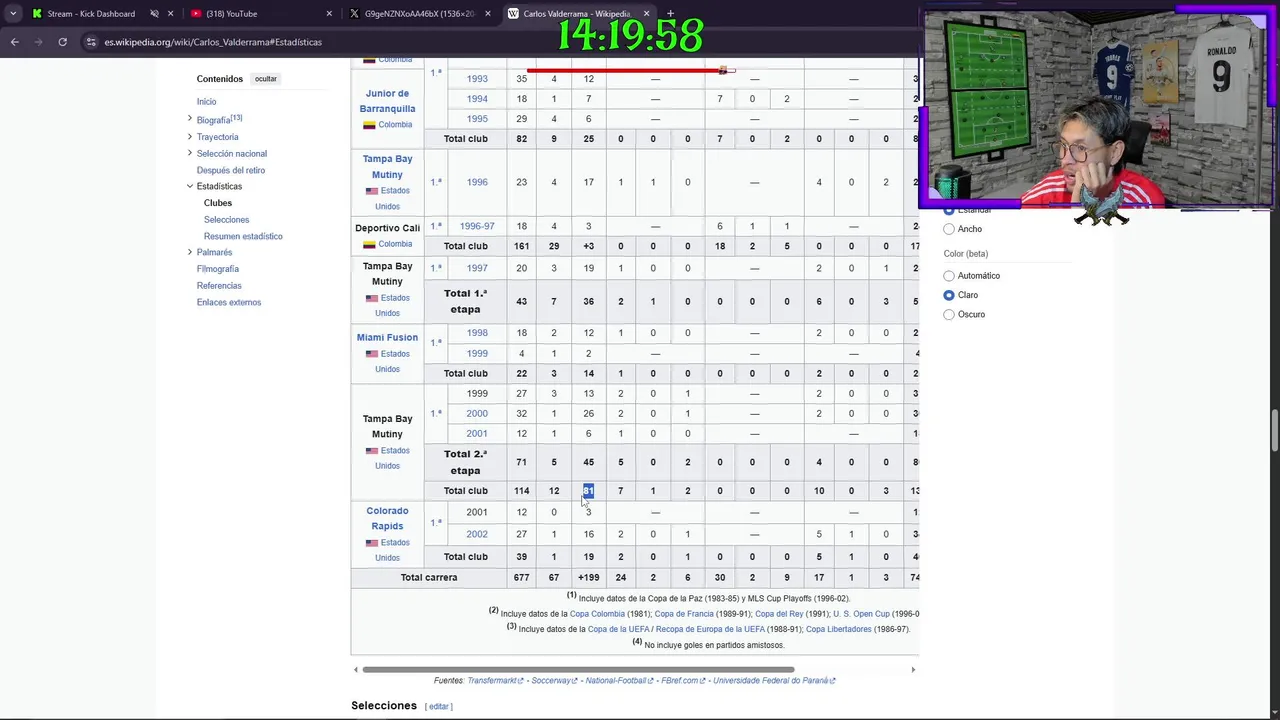1280x720 pixels.
Task: Click Colombia flag under Junior de Barranquilla
Action: coord(369,125)
